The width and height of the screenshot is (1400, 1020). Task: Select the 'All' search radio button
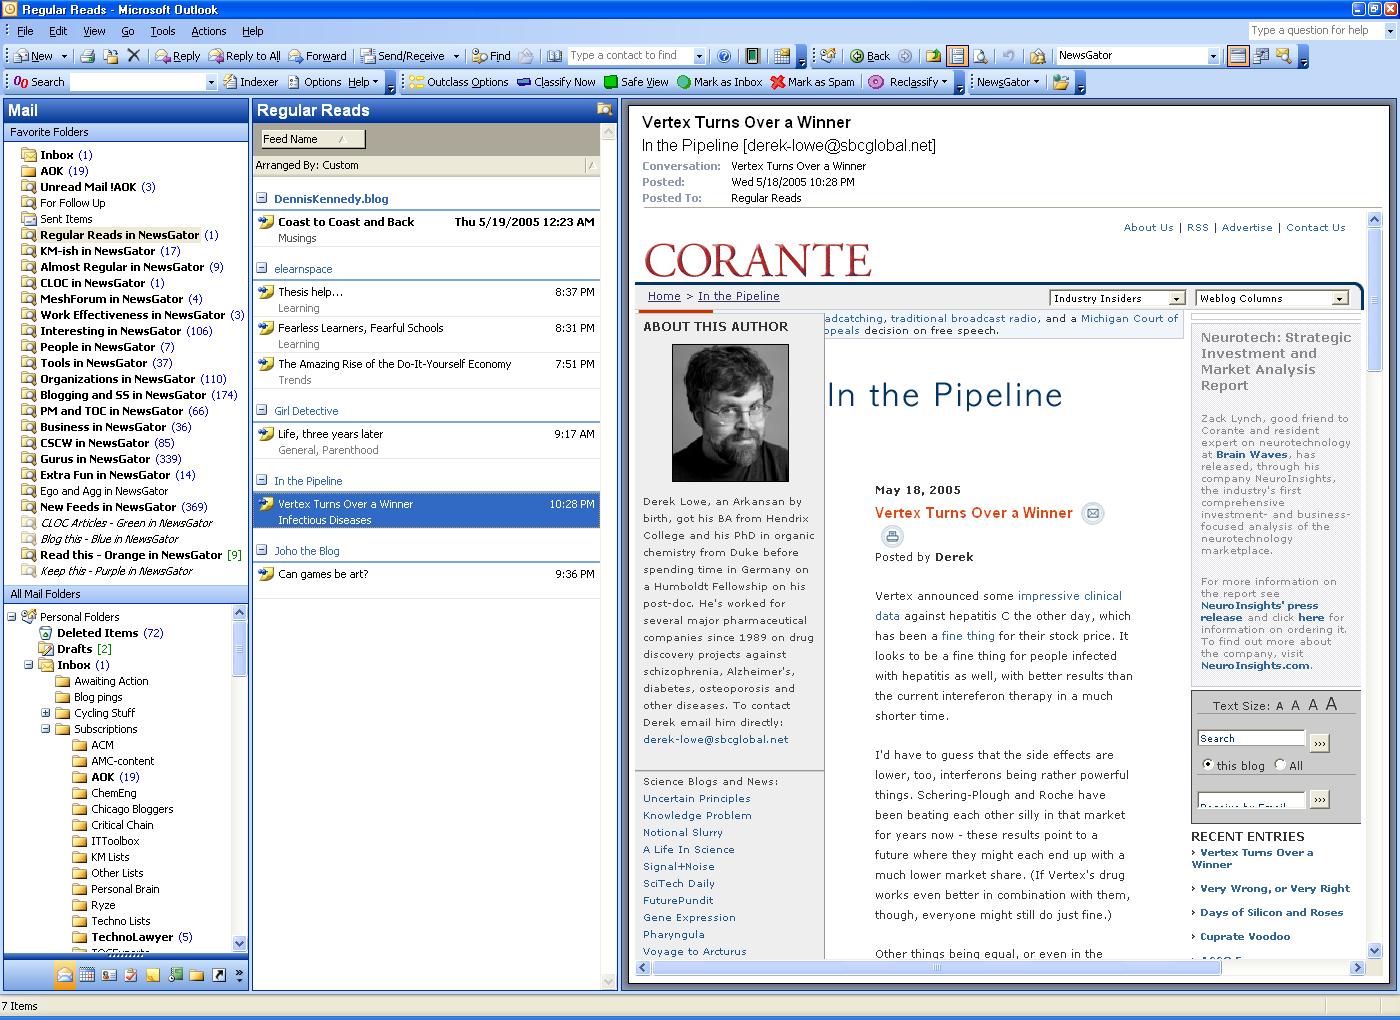(x=1280, y=765)
